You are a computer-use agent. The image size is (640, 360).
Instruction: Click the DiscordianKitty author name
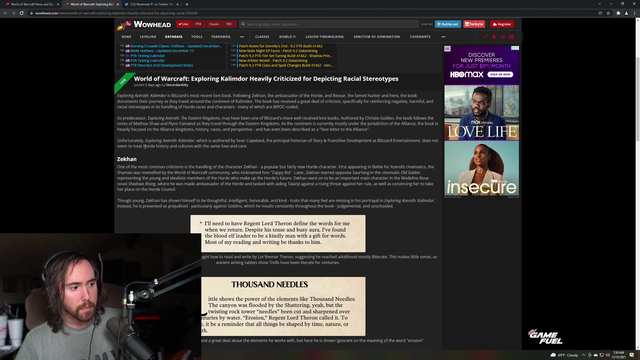point(177,85)
